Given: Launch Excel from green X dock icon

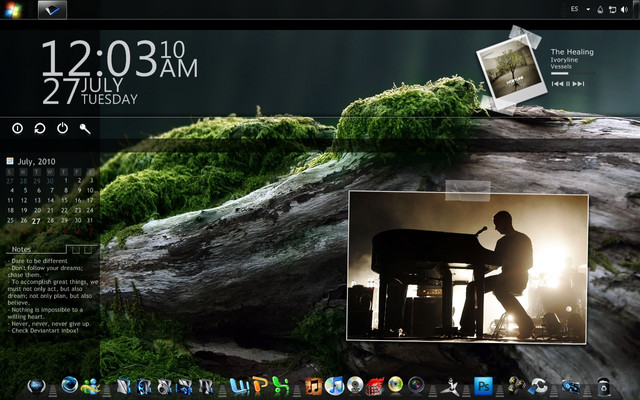Looking at the screenshot, I should (x=281, y=386).
